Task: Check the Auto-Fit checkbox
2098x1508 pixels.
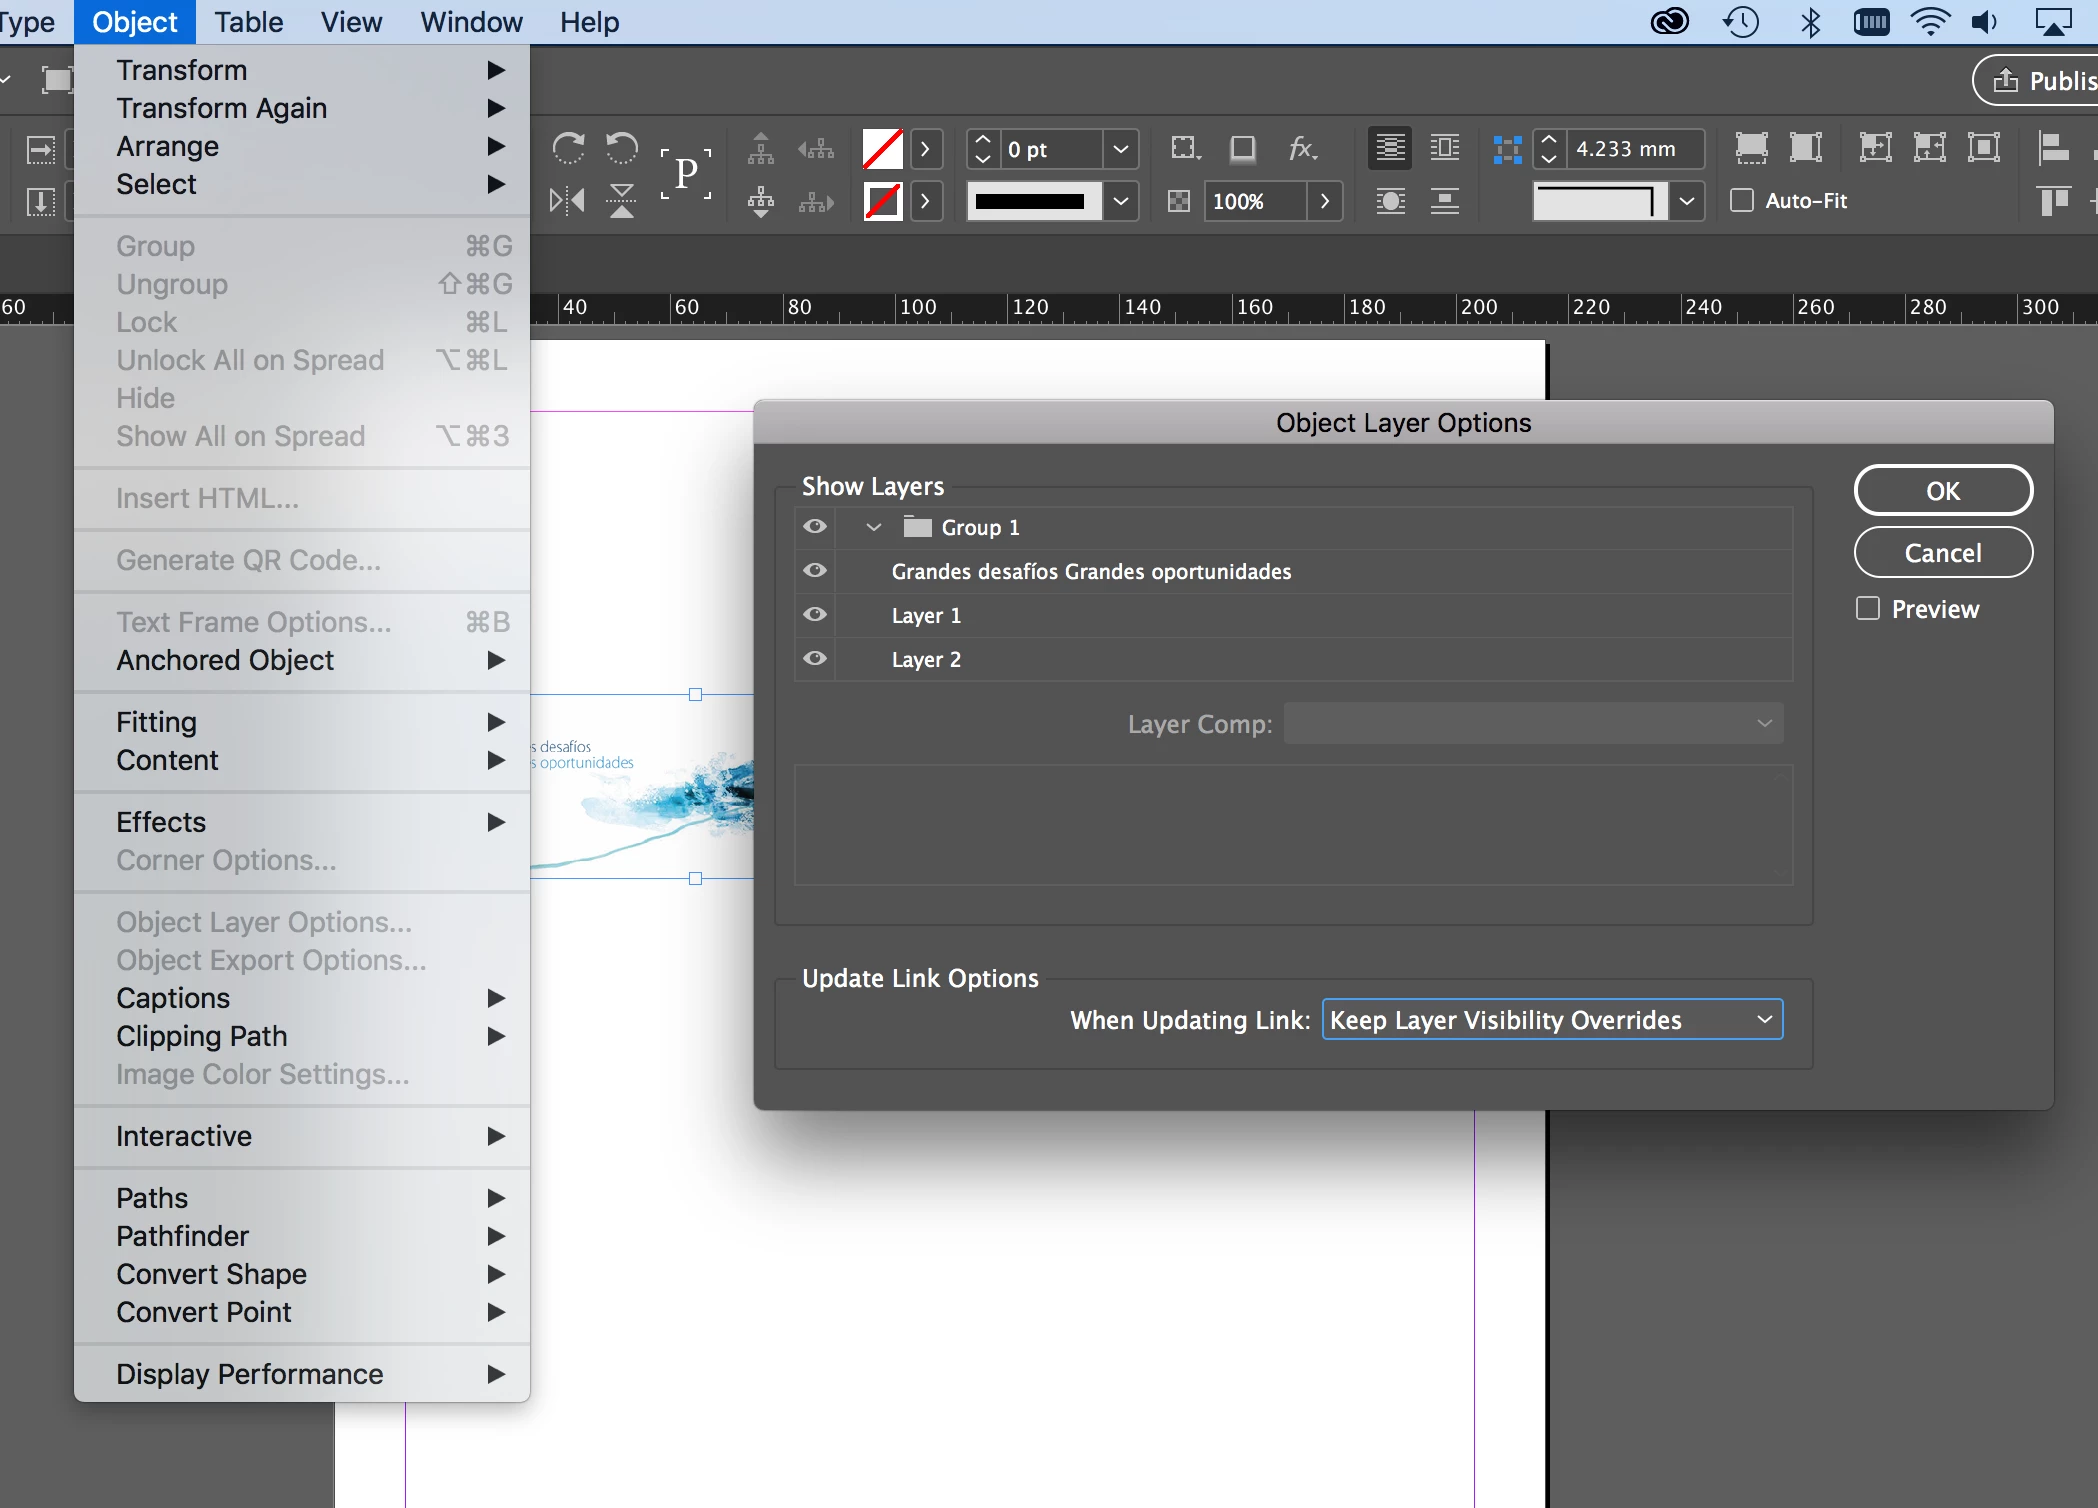Action: tap(1742, 200)
